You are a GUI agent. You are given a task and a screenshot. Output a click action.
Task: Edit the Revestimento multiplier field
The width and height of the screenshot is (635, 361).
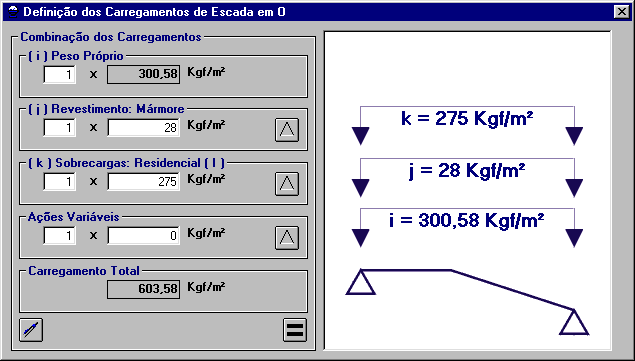[x=60, y=128]
